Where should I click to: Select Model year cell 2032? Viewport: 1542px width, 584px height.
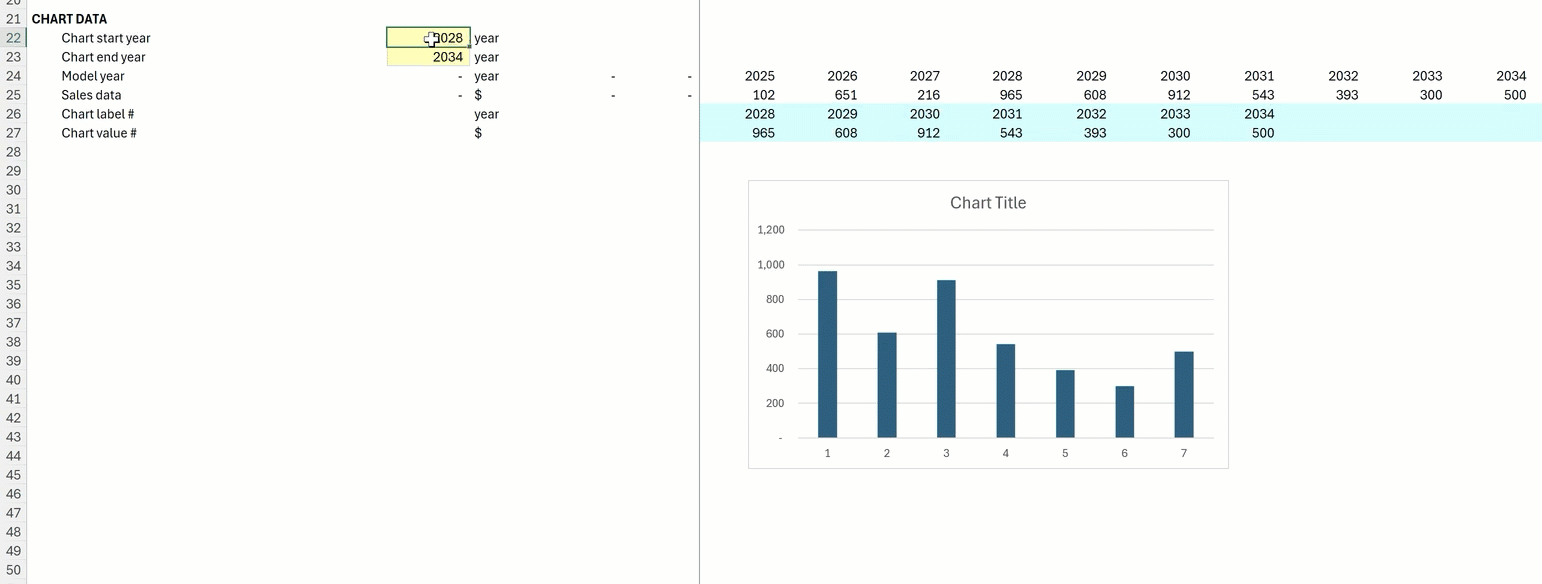coord(1343,76)
